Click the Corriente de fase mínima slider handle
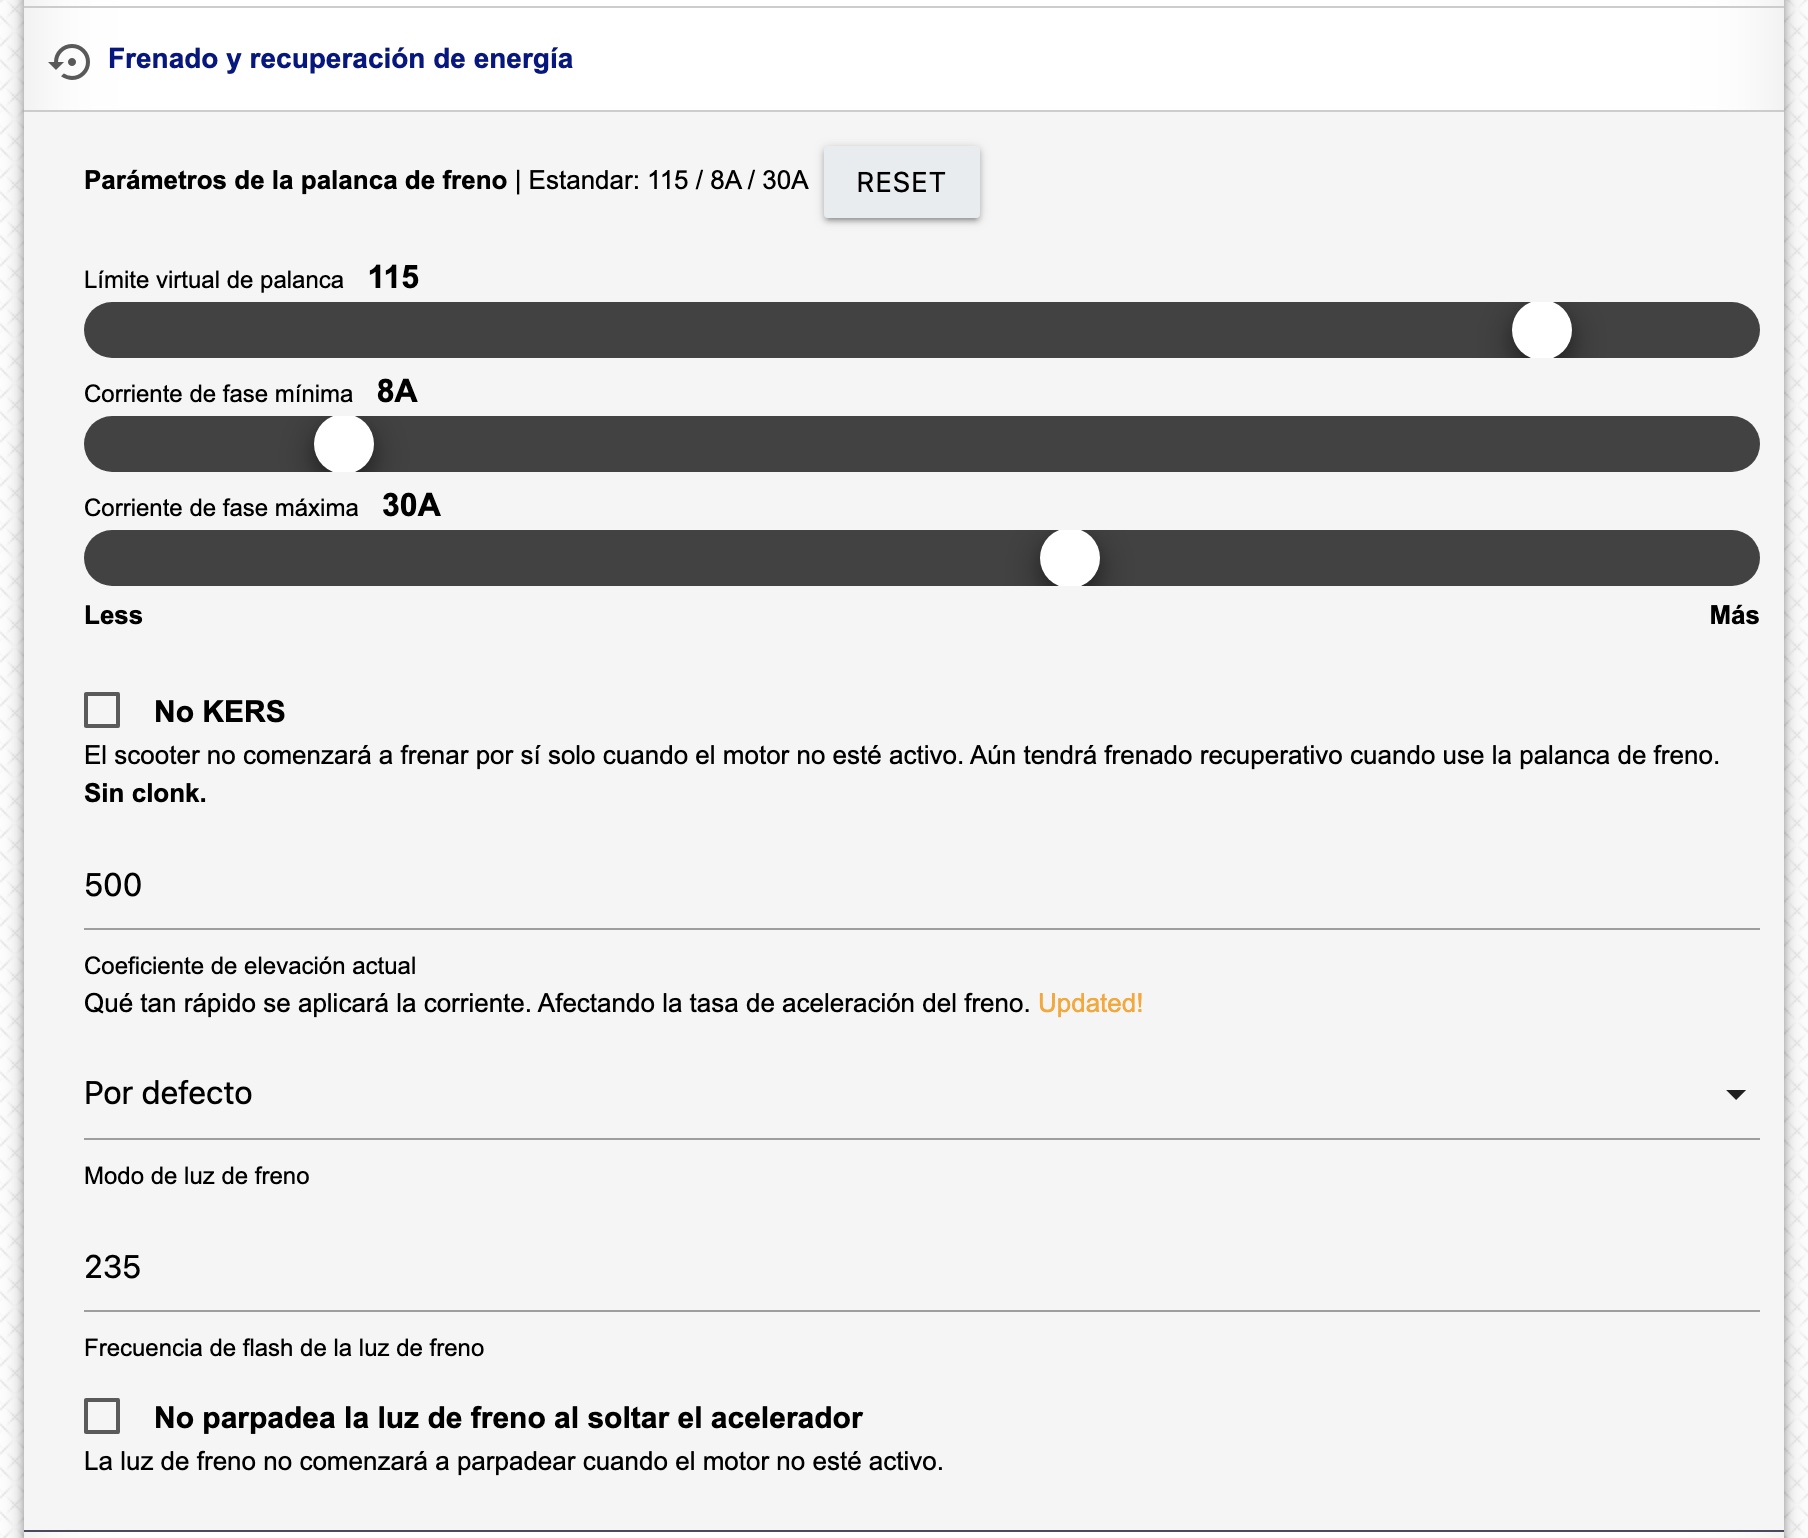Screen dimensions: 1808x1538 344,444
